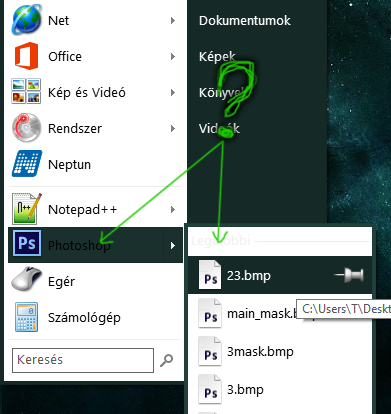
Task: Expand the Net submenu arrow
Action: coord(173,21)
